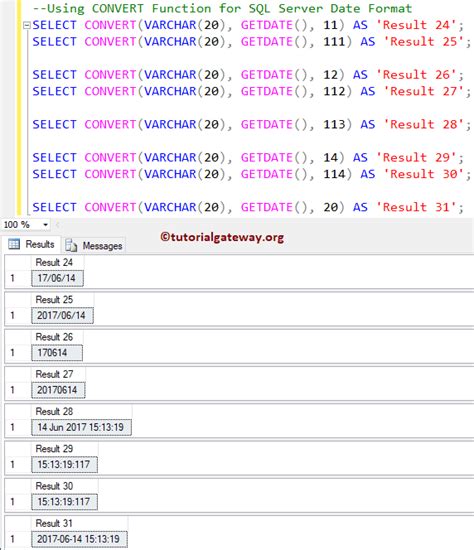Select the cell 14 Jun 2017 15:13:19
The image size is (474, 550).
click(81, 427)
